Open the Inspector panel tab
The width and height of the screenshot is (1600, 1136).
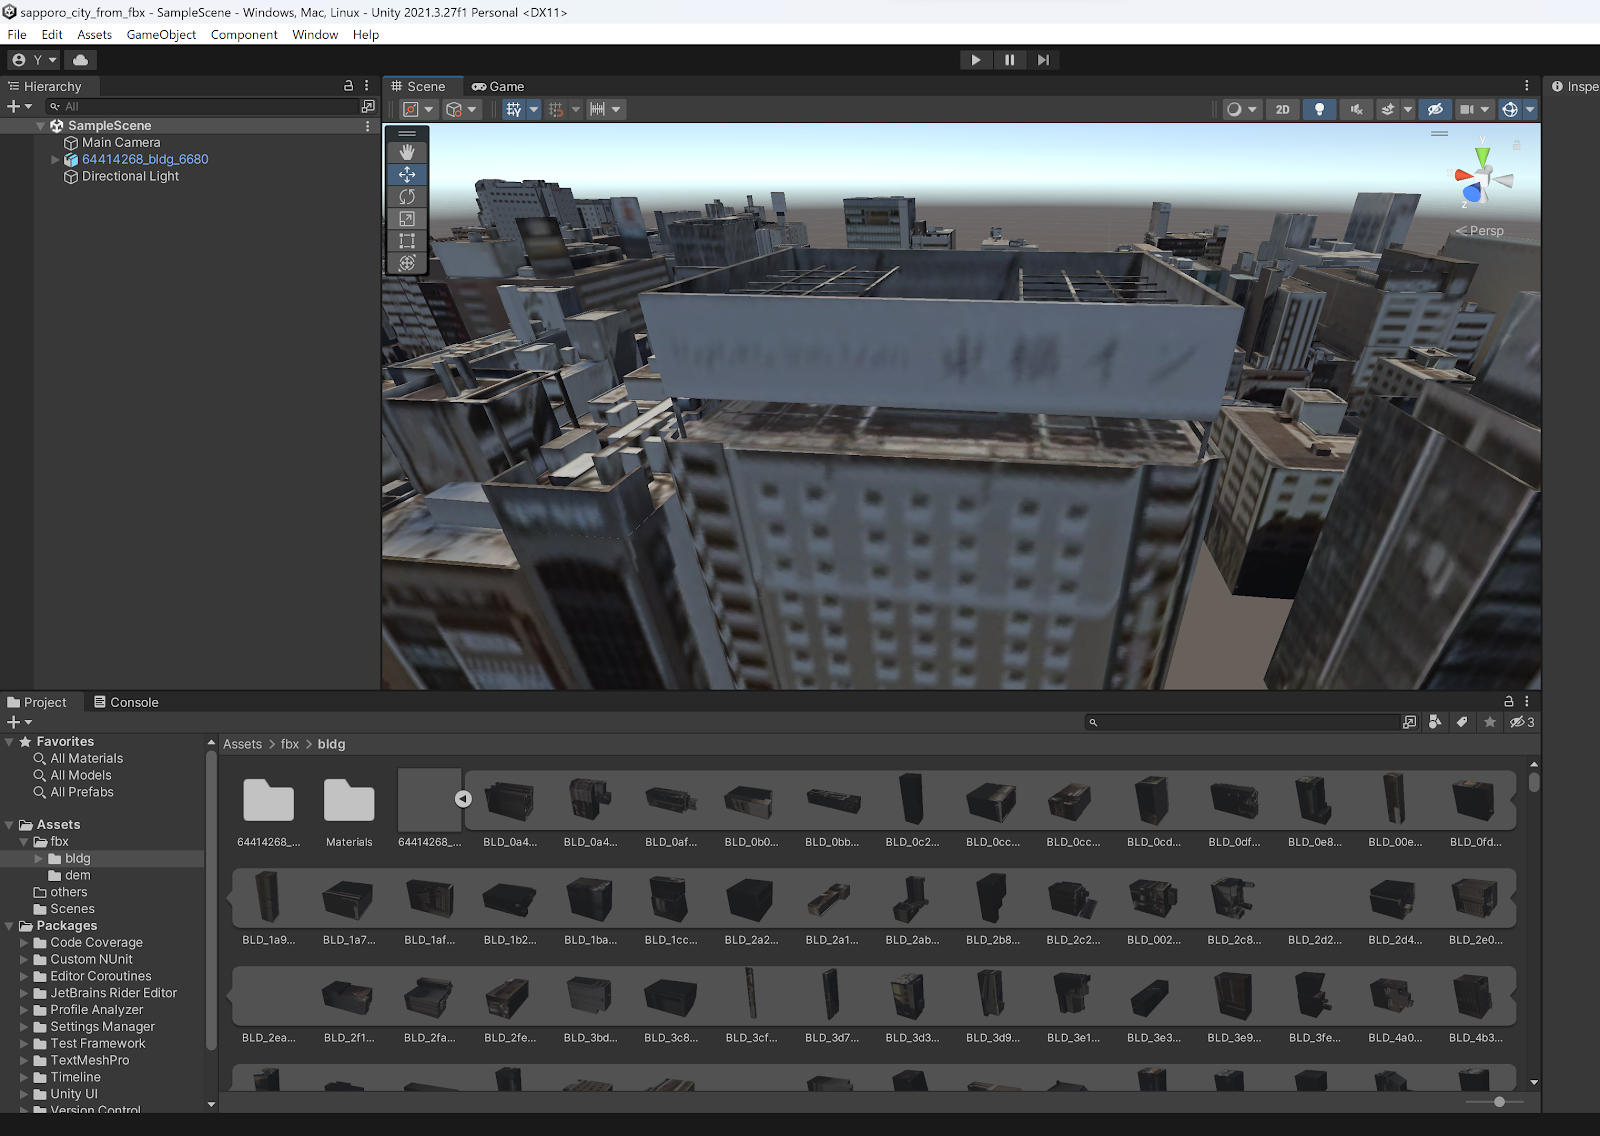coord(1574,87)
